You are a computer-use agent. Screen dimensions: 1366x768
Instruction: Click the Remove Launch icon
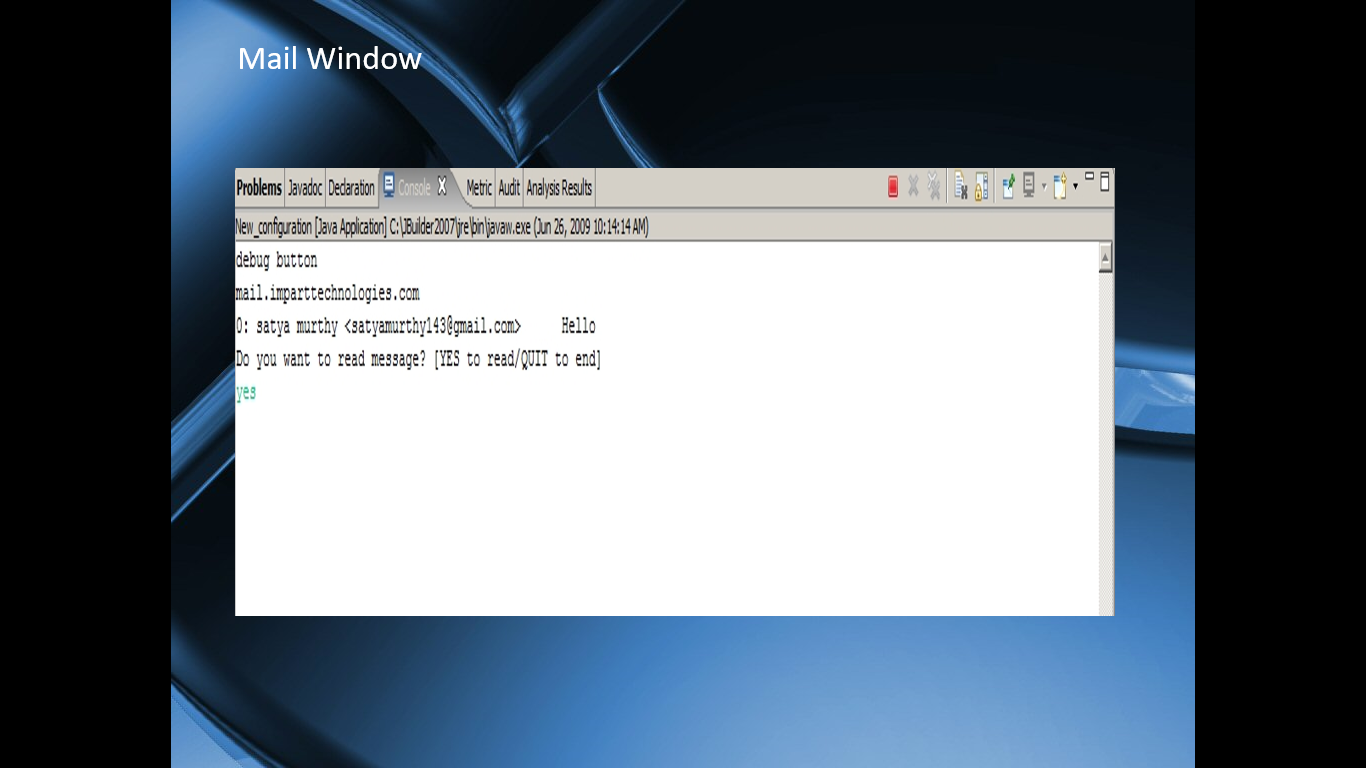coord(913,185)
